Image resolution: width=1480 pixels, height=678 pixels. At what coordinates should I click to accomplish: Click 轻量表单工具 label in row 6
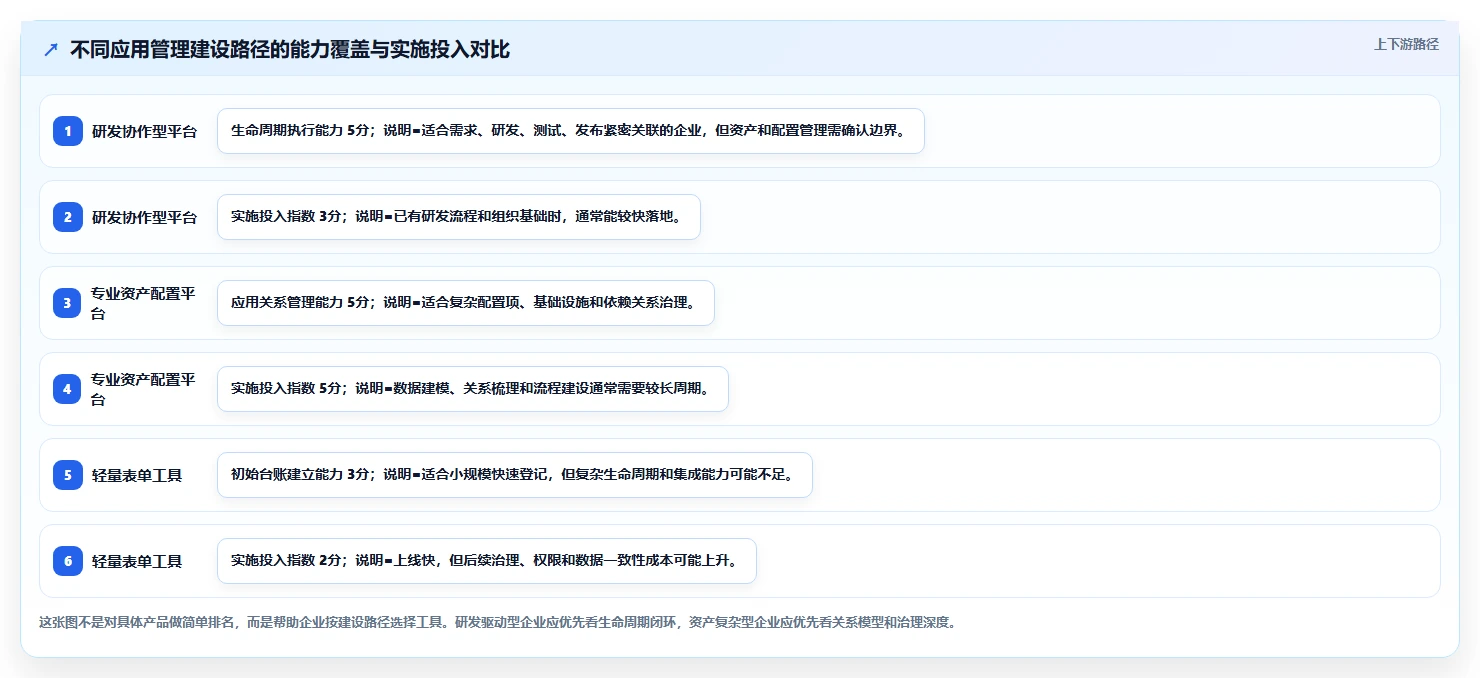[137, 561]
